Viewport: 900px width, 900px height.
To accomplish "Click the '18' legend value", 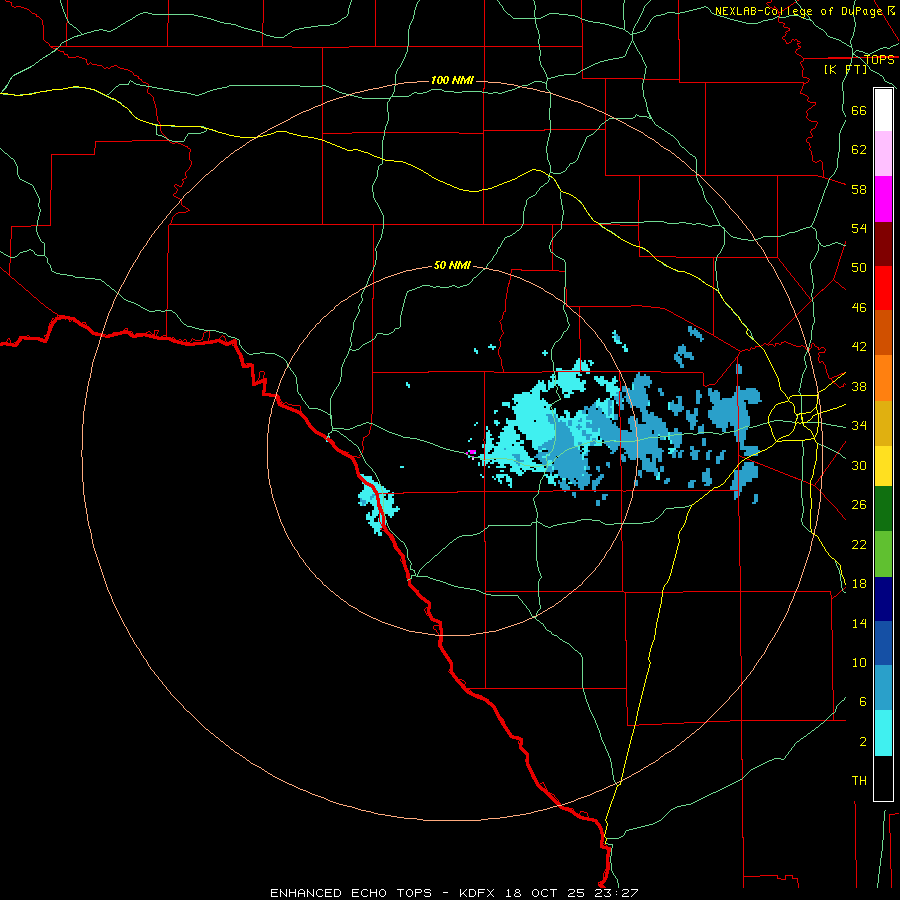I will tap(859, 584).
